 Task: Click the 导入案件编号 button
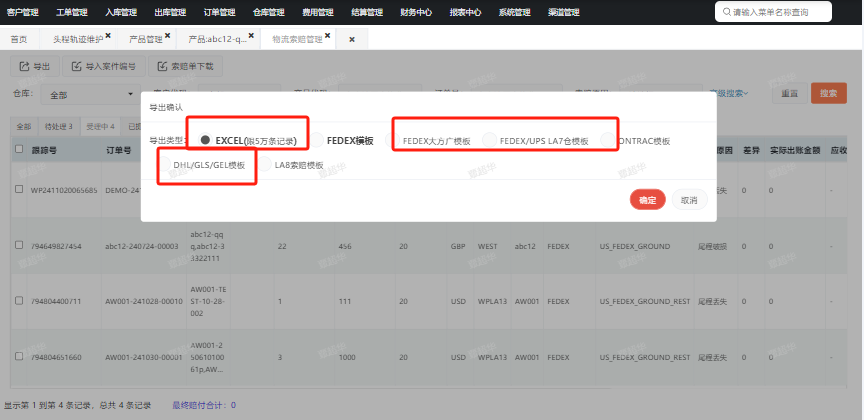click(103, 67)
